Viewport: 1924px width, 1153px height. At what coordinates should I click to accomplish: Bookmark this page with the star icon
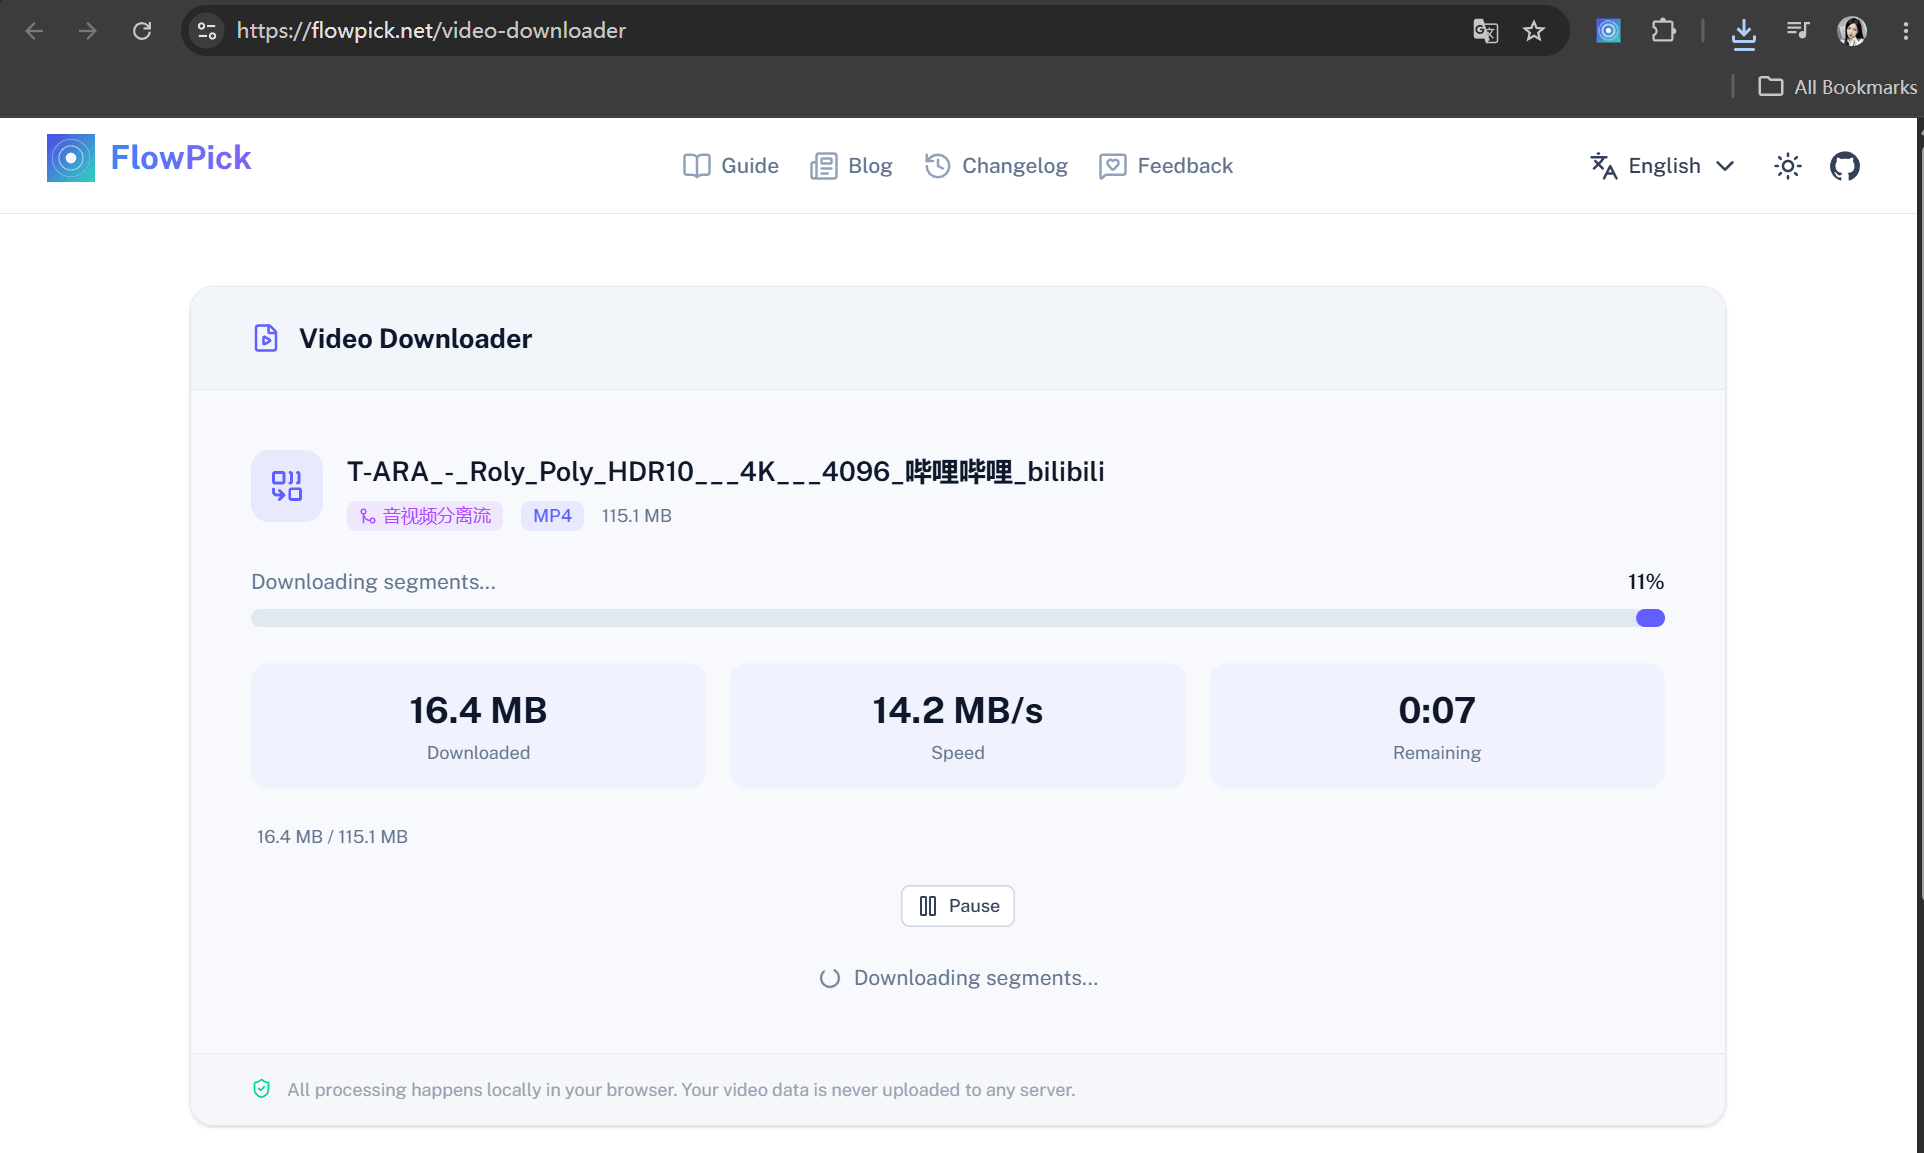pyautogui.click(x=1534, y=31)
